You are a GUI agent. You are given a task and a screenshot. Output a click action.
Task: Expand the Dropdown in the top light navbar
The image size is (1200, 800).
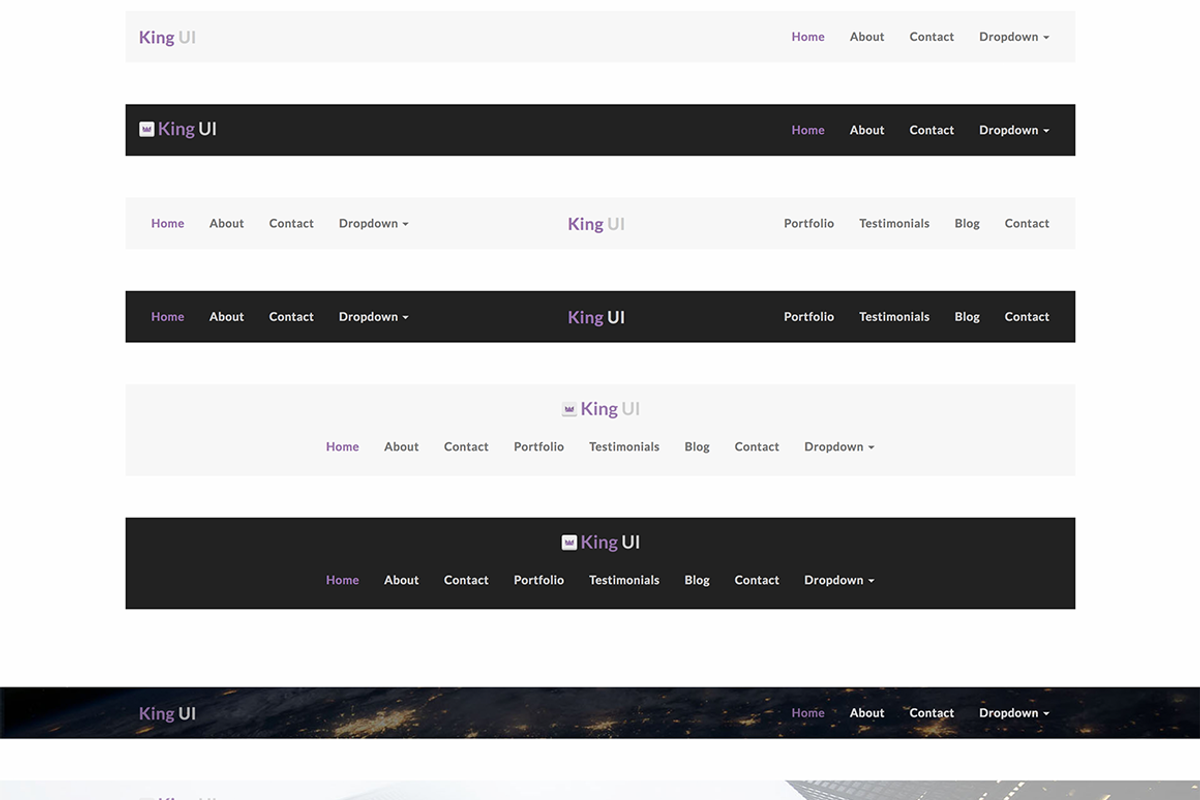(x=1013, y=36)
